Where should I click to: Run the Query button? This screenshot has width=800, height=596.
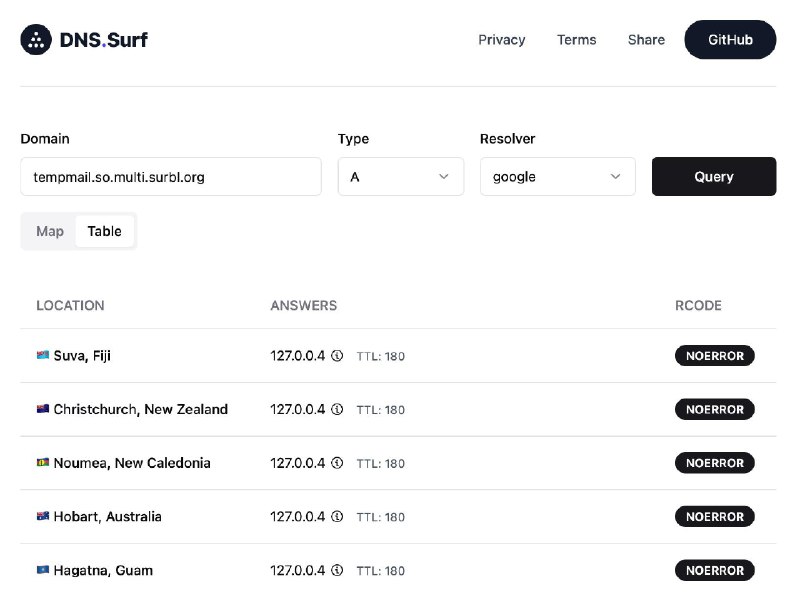(713, 177)
